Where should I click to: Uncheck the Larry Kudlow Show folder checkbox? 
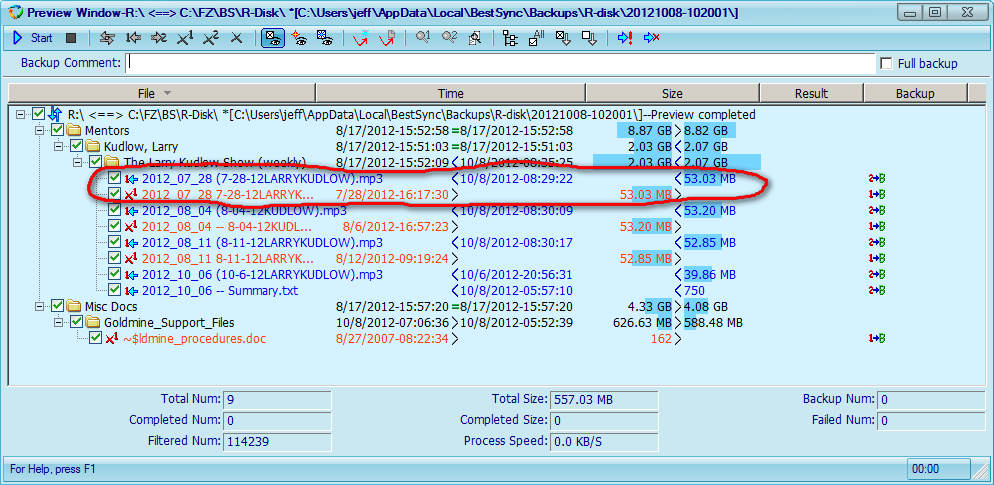click(x=96, y=162)
